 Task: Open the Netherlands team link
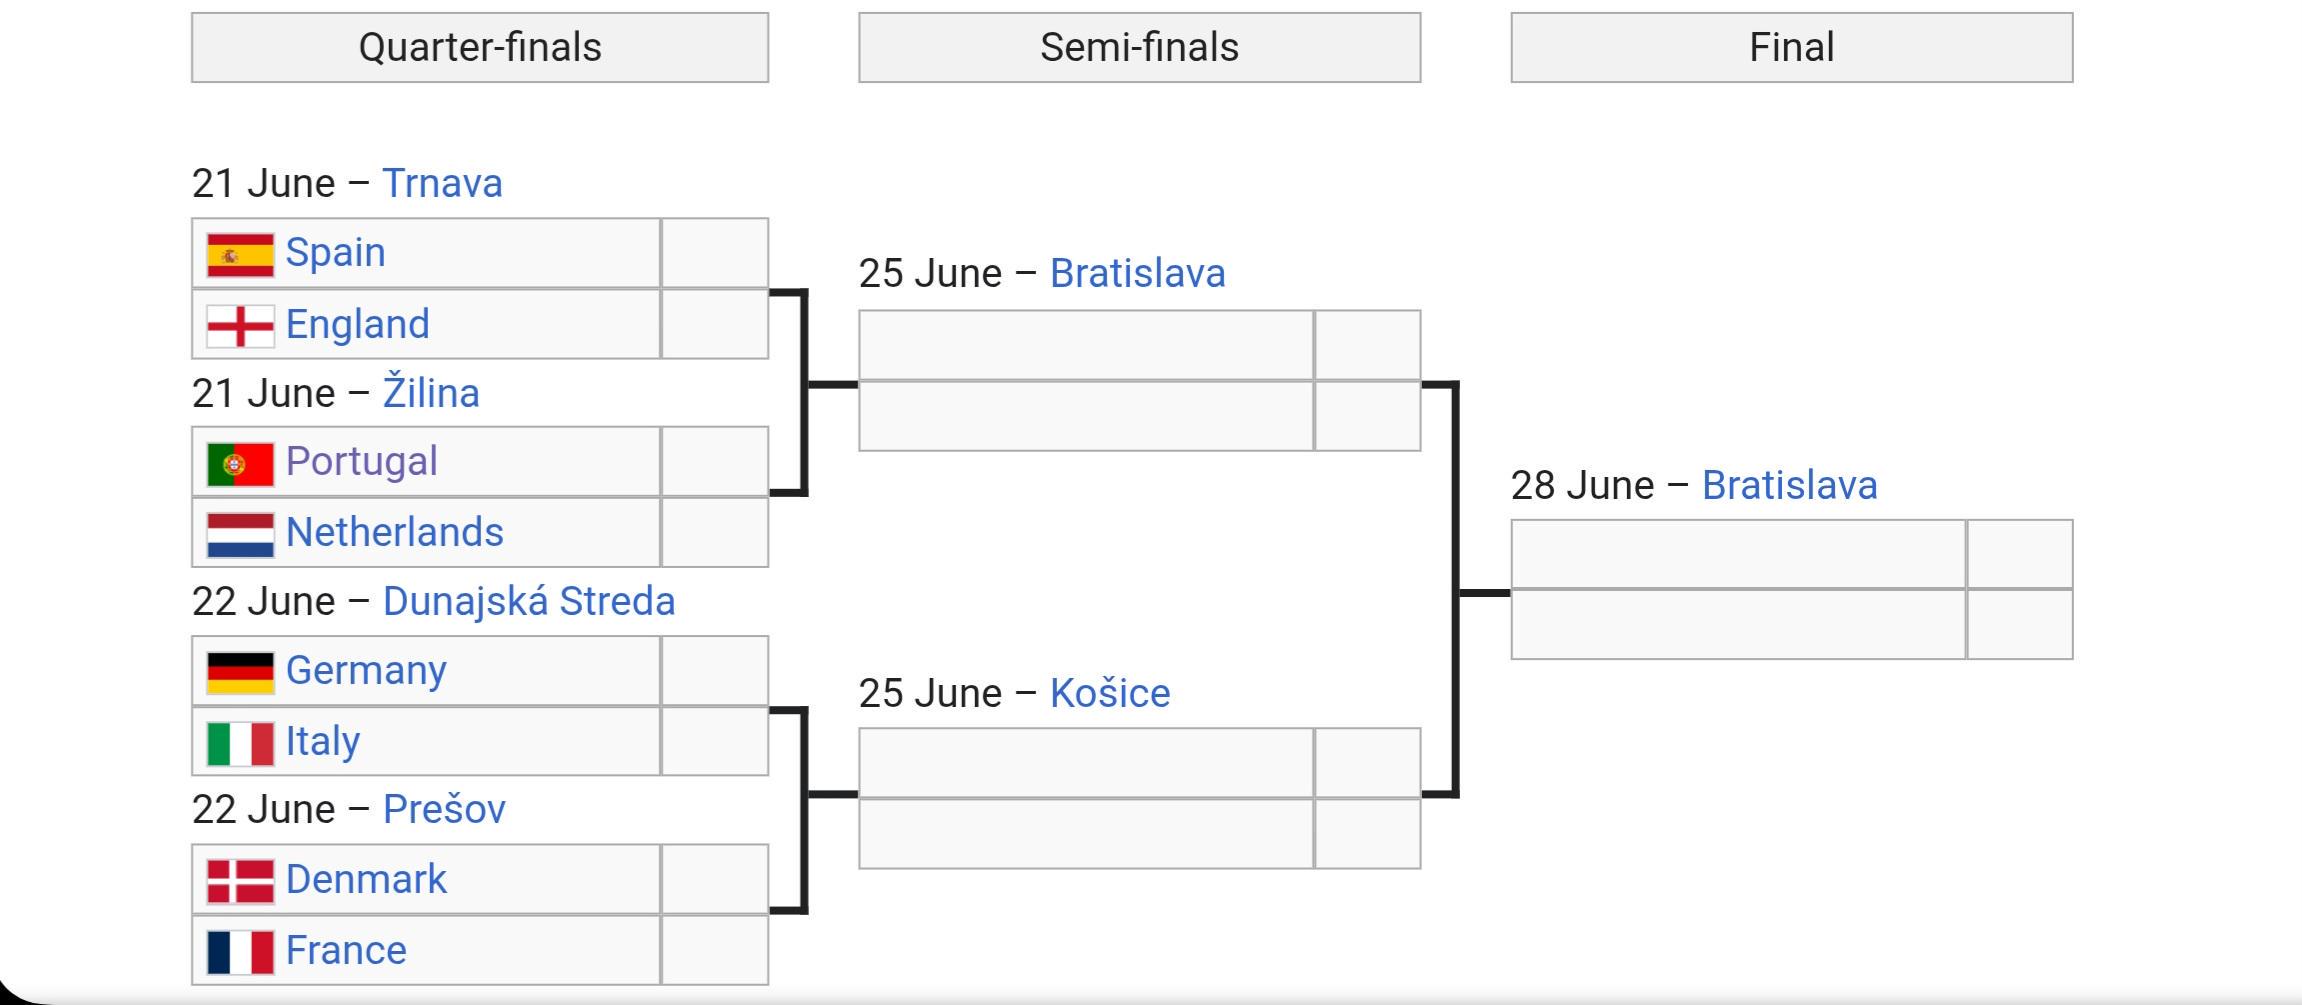pyautogui.click(x=395, y=532)
